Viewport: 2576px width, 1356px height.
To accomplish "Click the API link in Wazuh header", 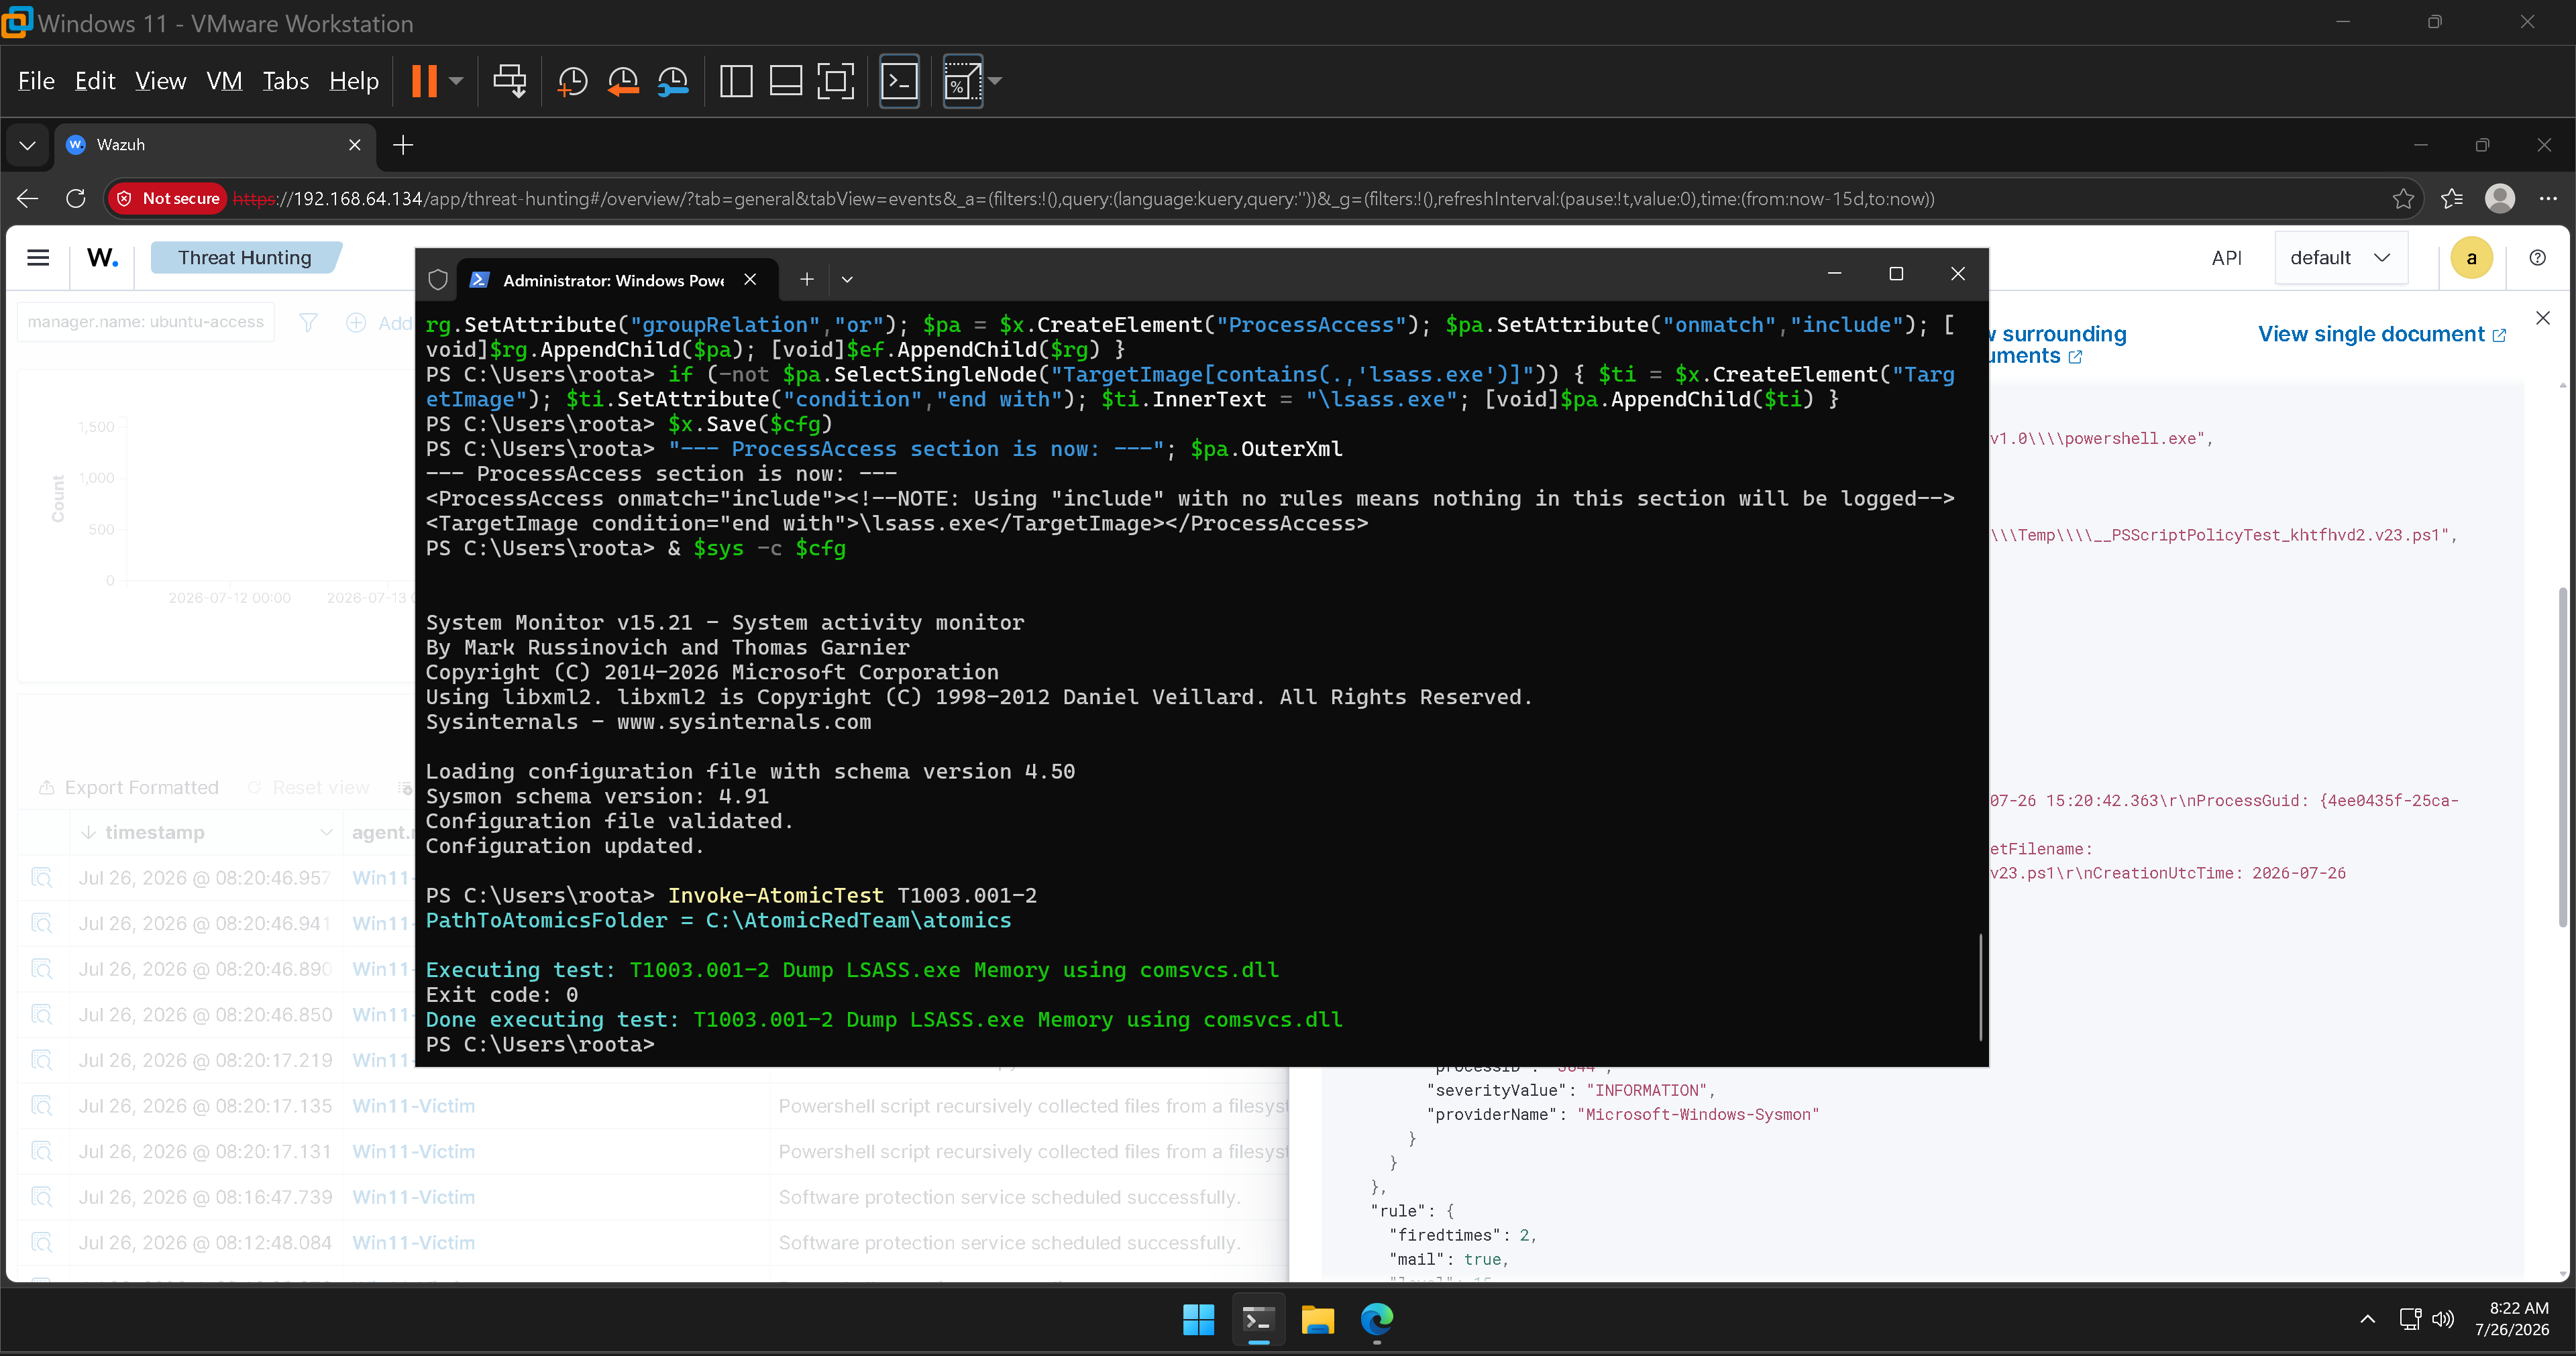I will 2226,258.
